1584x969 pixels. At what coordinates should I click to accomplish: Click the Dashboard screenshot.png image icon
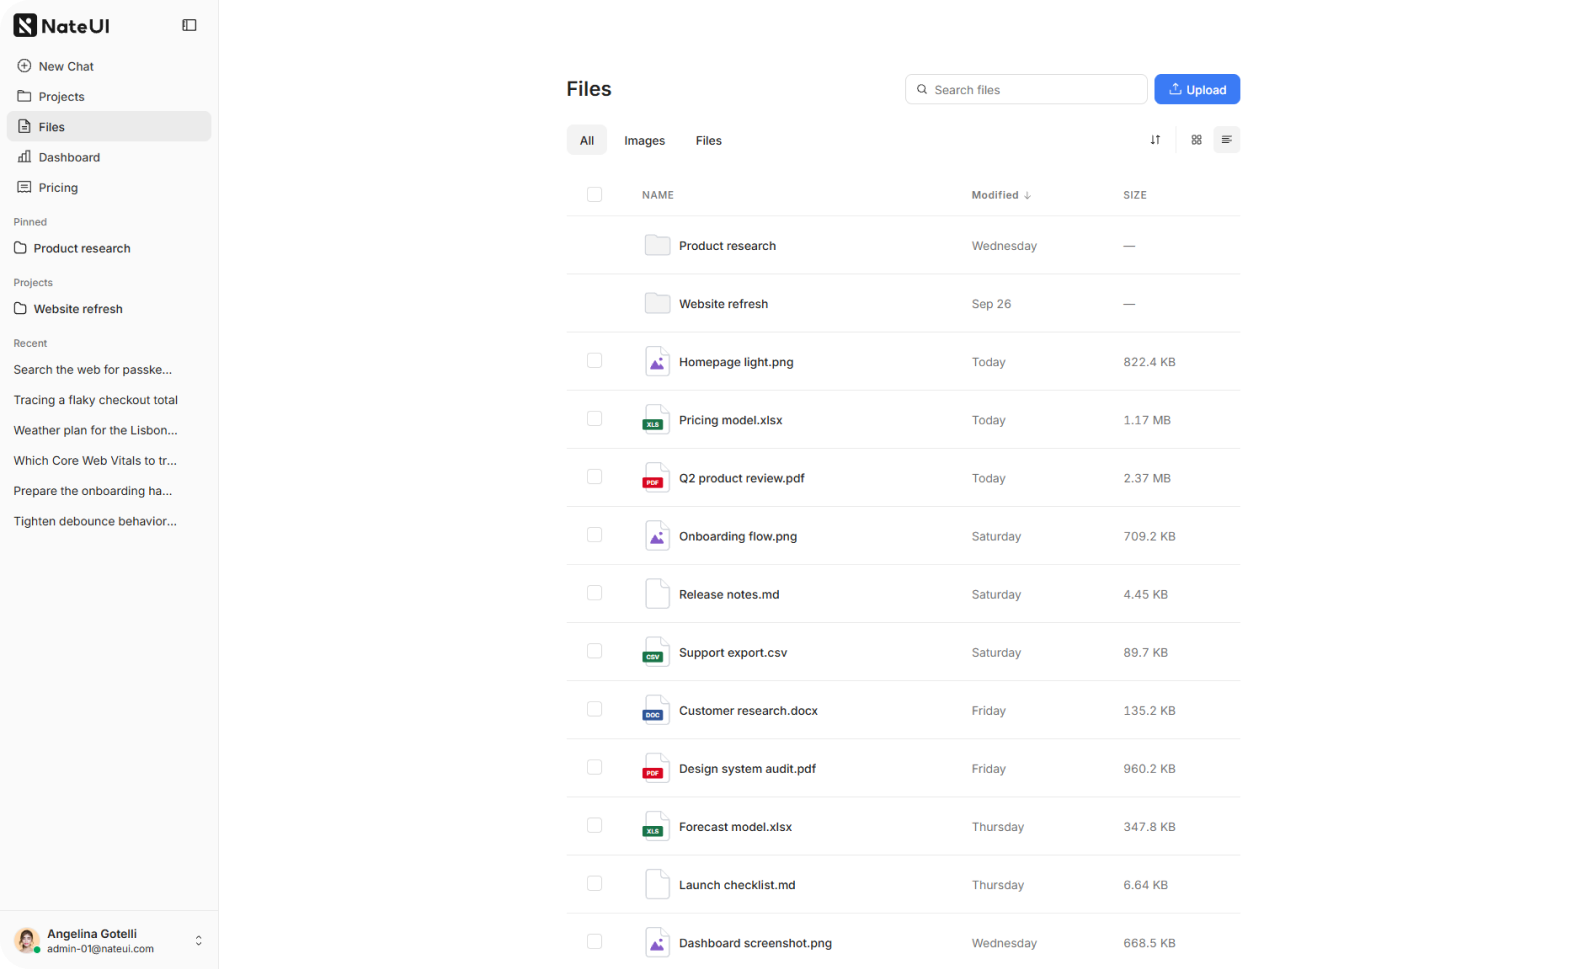coord(656,941)
